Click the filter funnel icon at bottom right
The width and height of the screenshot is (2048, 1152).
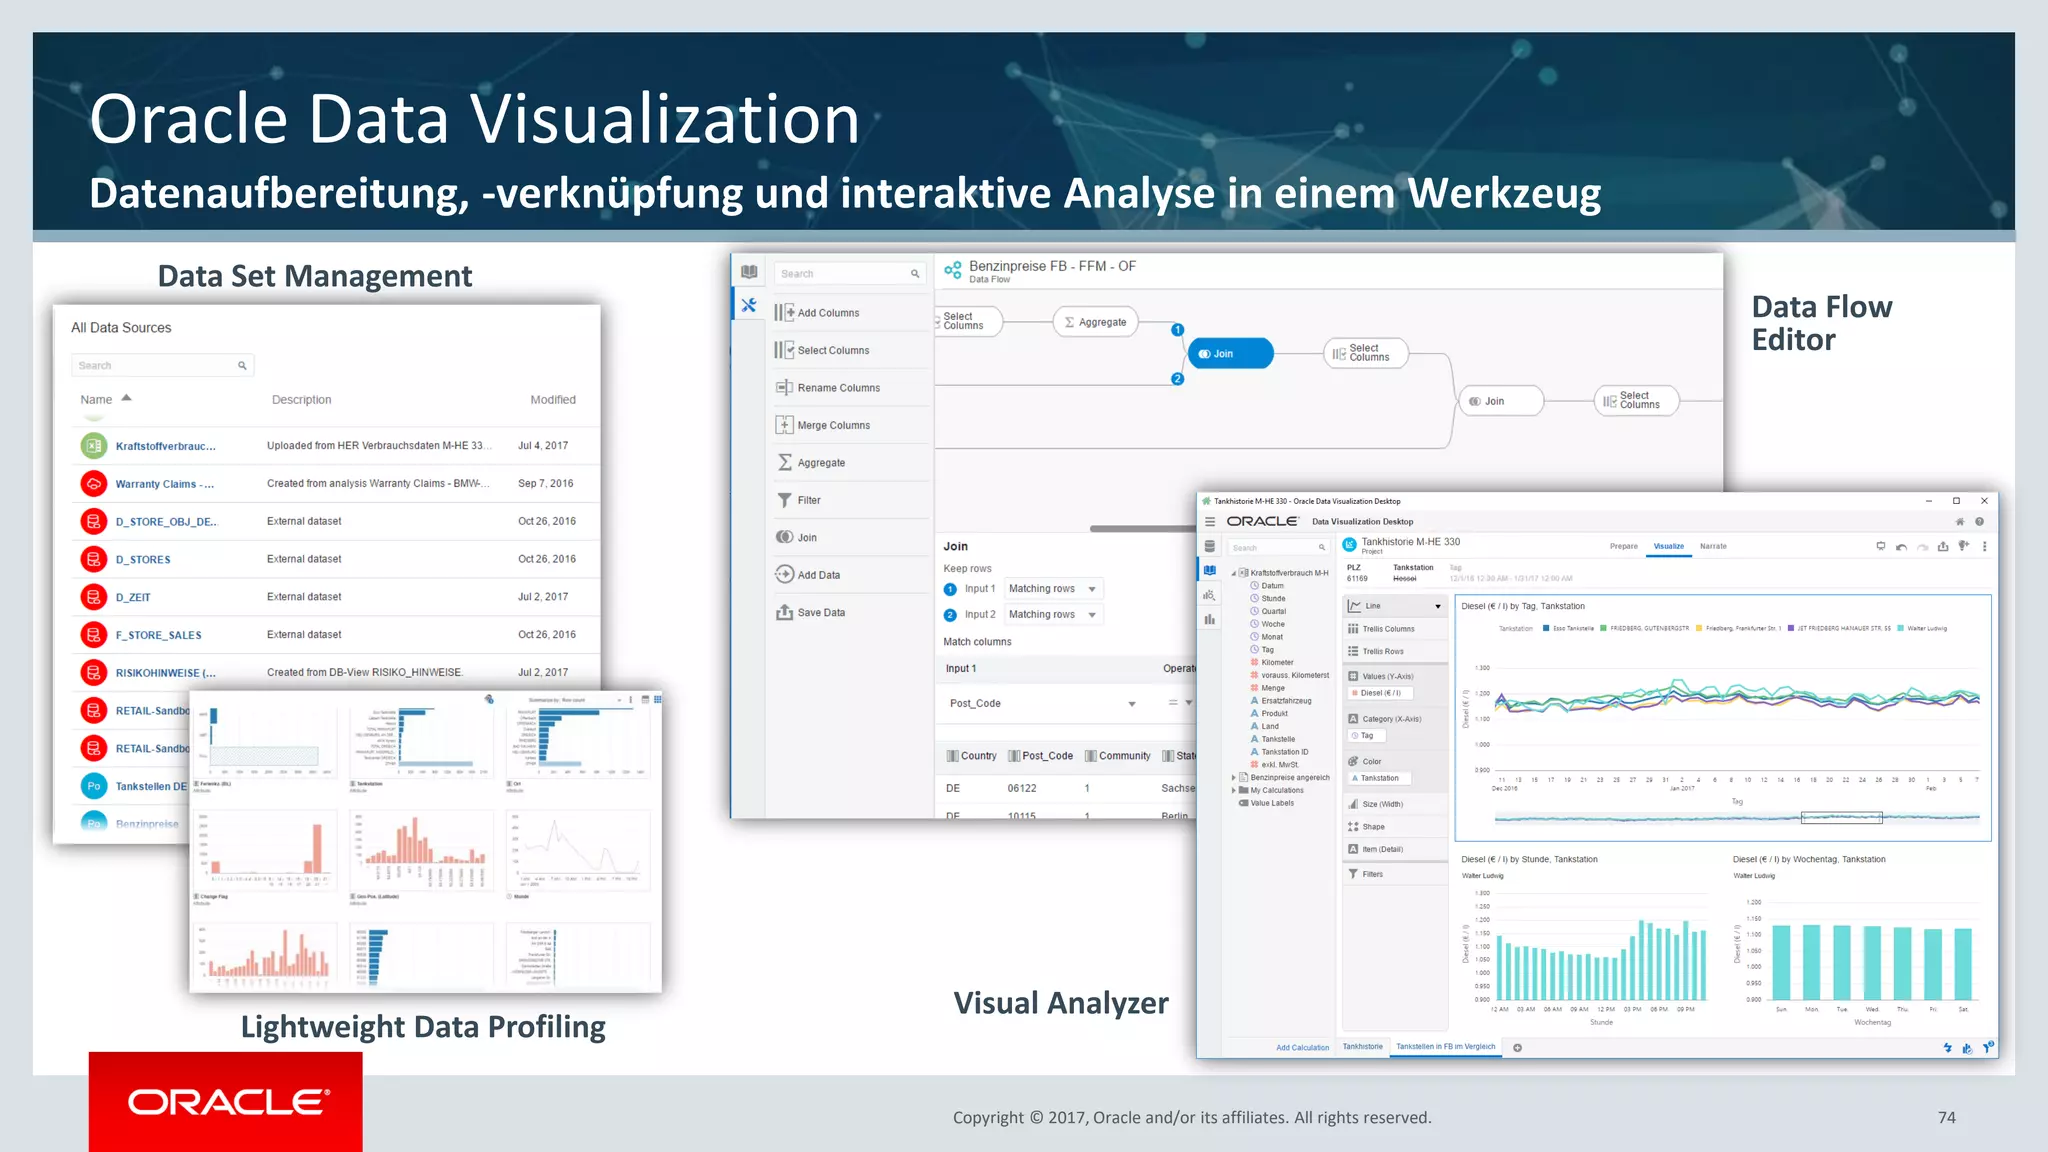click(1988, 1047)
